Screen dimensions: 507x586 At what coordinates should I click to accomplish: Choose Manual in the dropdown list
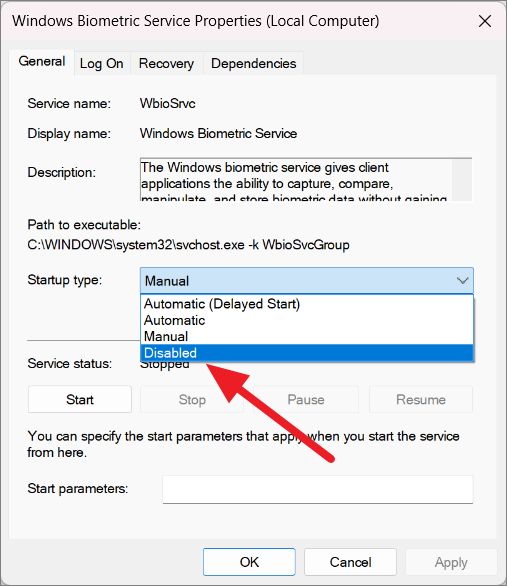tap(307, 336)
